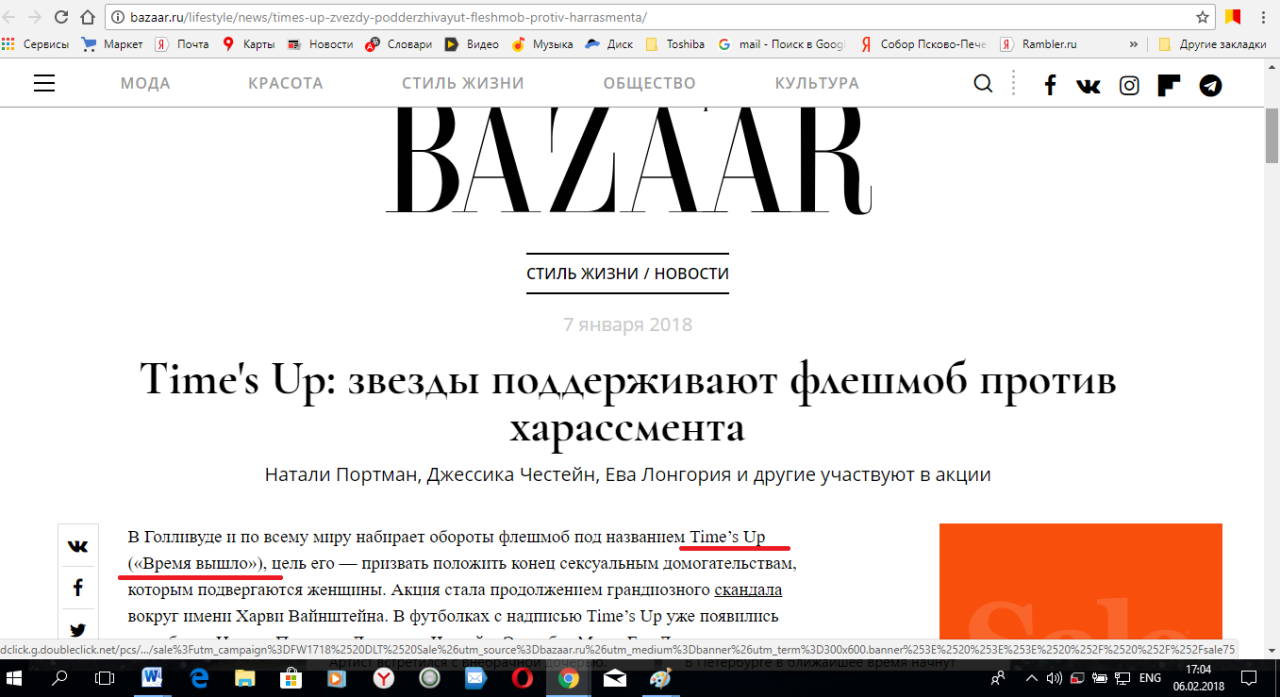1280x697 pixels.
Task: Open Bazaar's Telegram channel from header
Action: point(1211,85)
